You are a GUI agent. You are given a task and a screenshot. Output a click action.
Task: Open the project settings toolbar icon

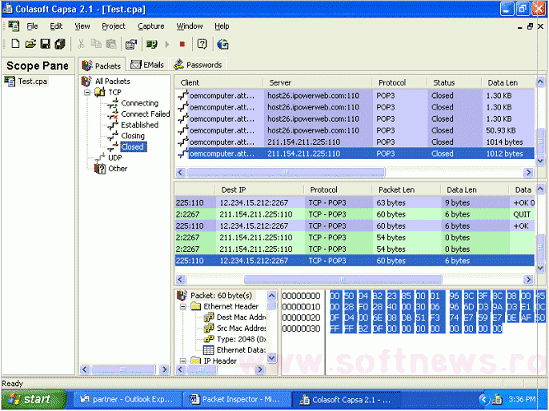point(131,44)
